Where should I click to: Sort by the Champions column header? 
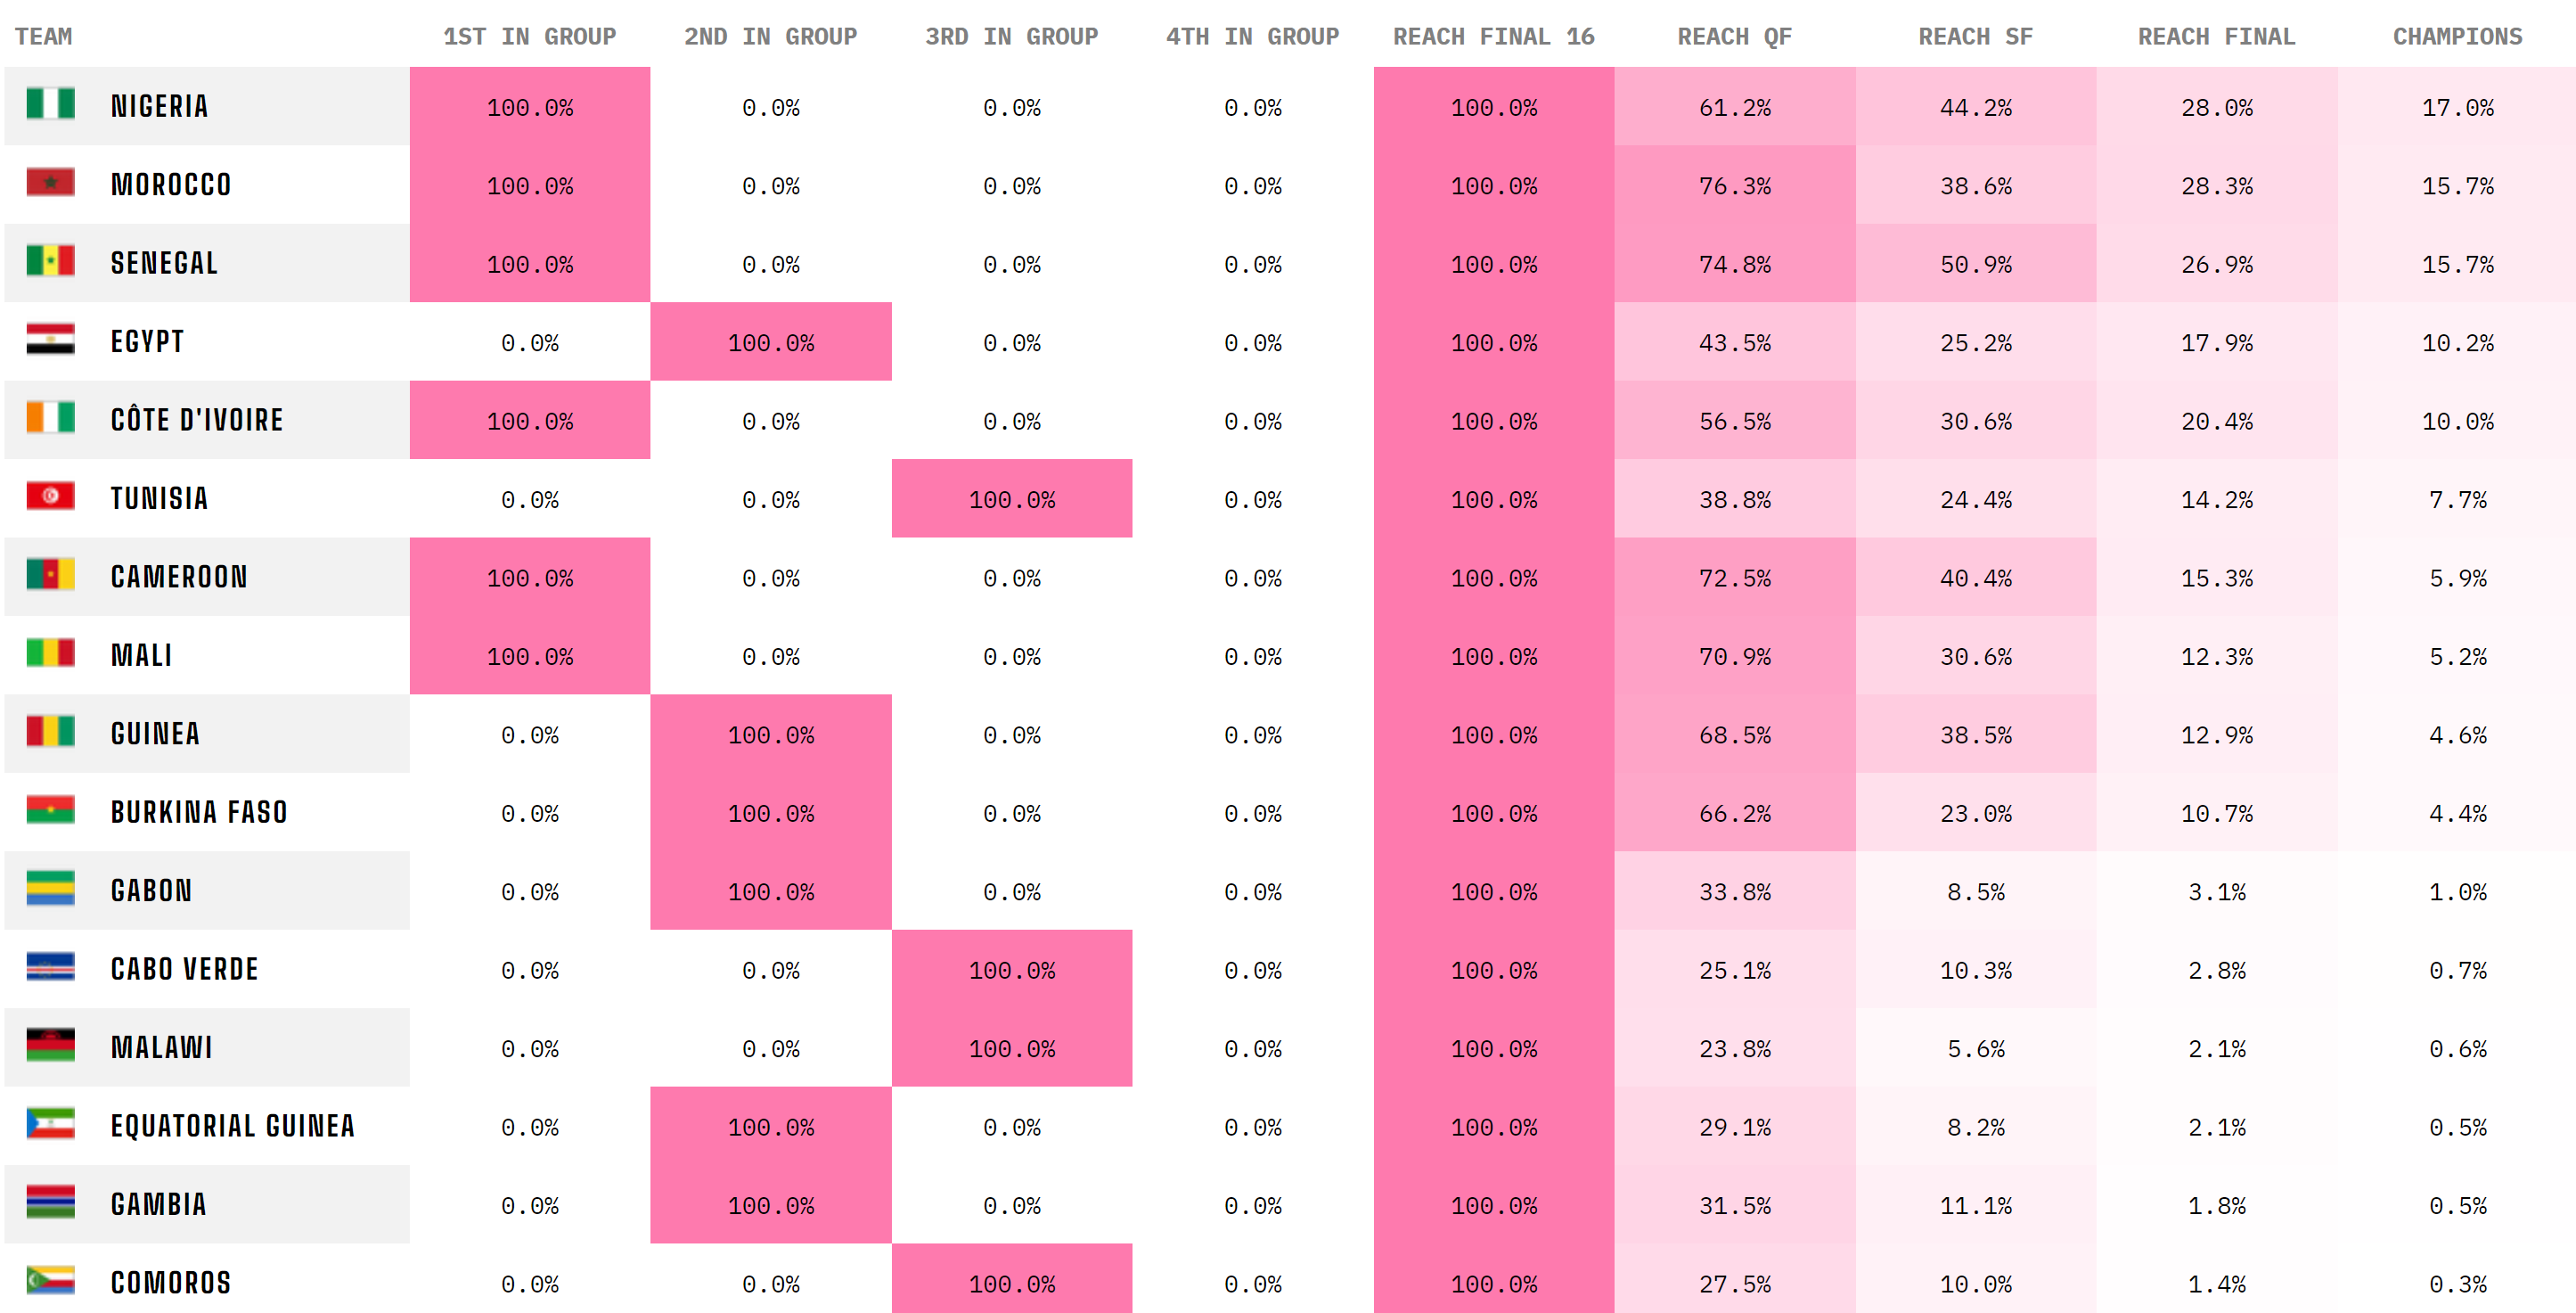click(2457, 37)
